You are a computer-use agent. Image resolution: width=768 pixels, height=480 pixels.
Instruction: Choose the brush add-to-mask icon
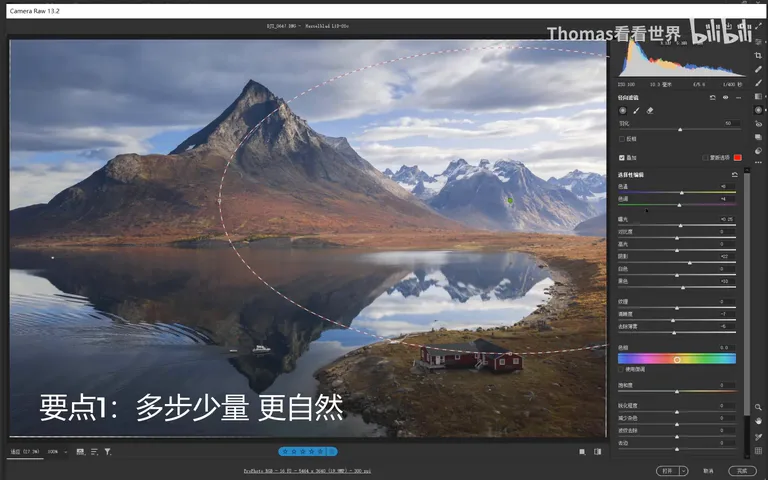pyautogui.click(x=636, y=111)
